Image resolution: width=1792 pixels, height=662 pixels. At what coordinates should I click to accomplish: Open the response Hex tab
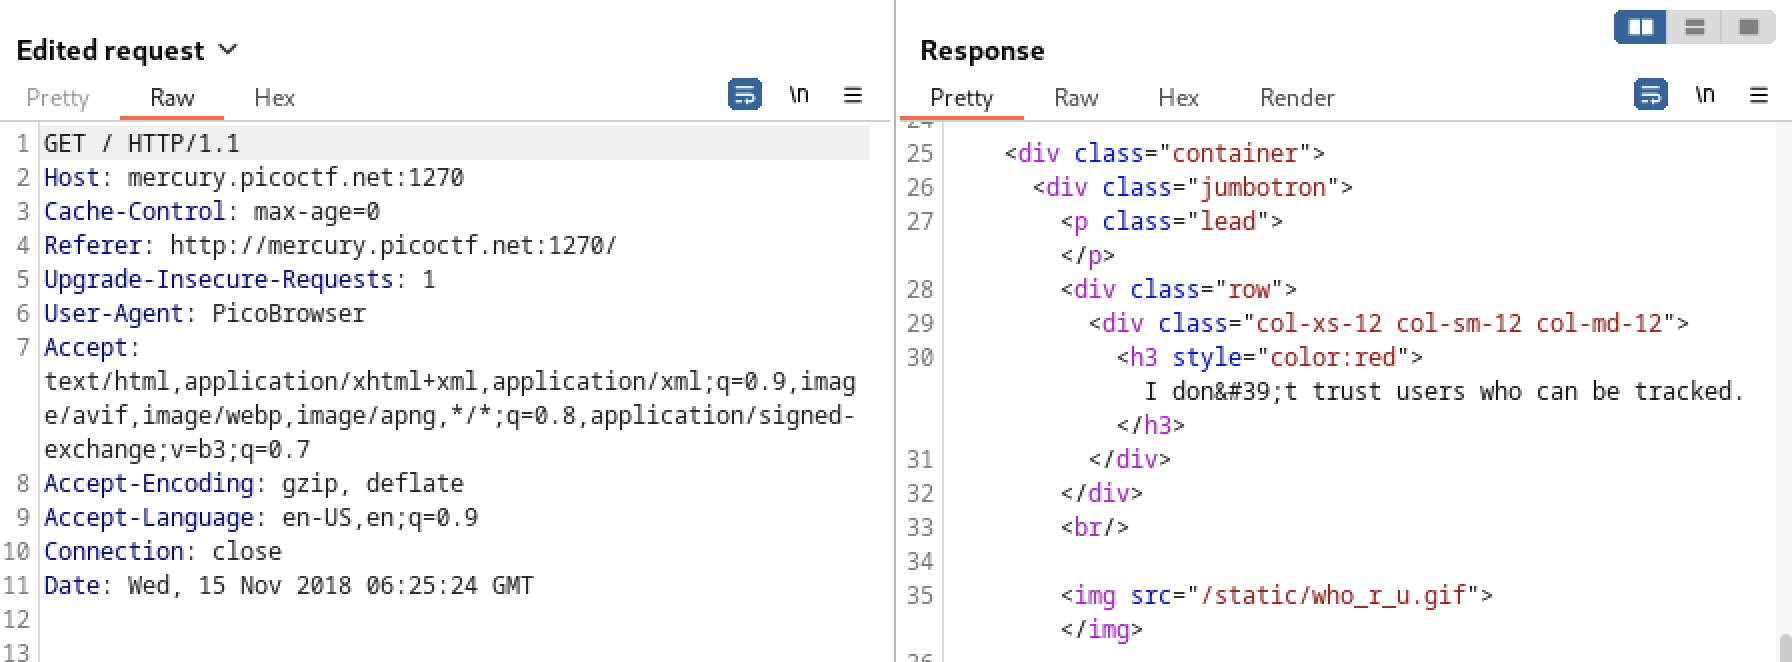tap(1178, 98)
